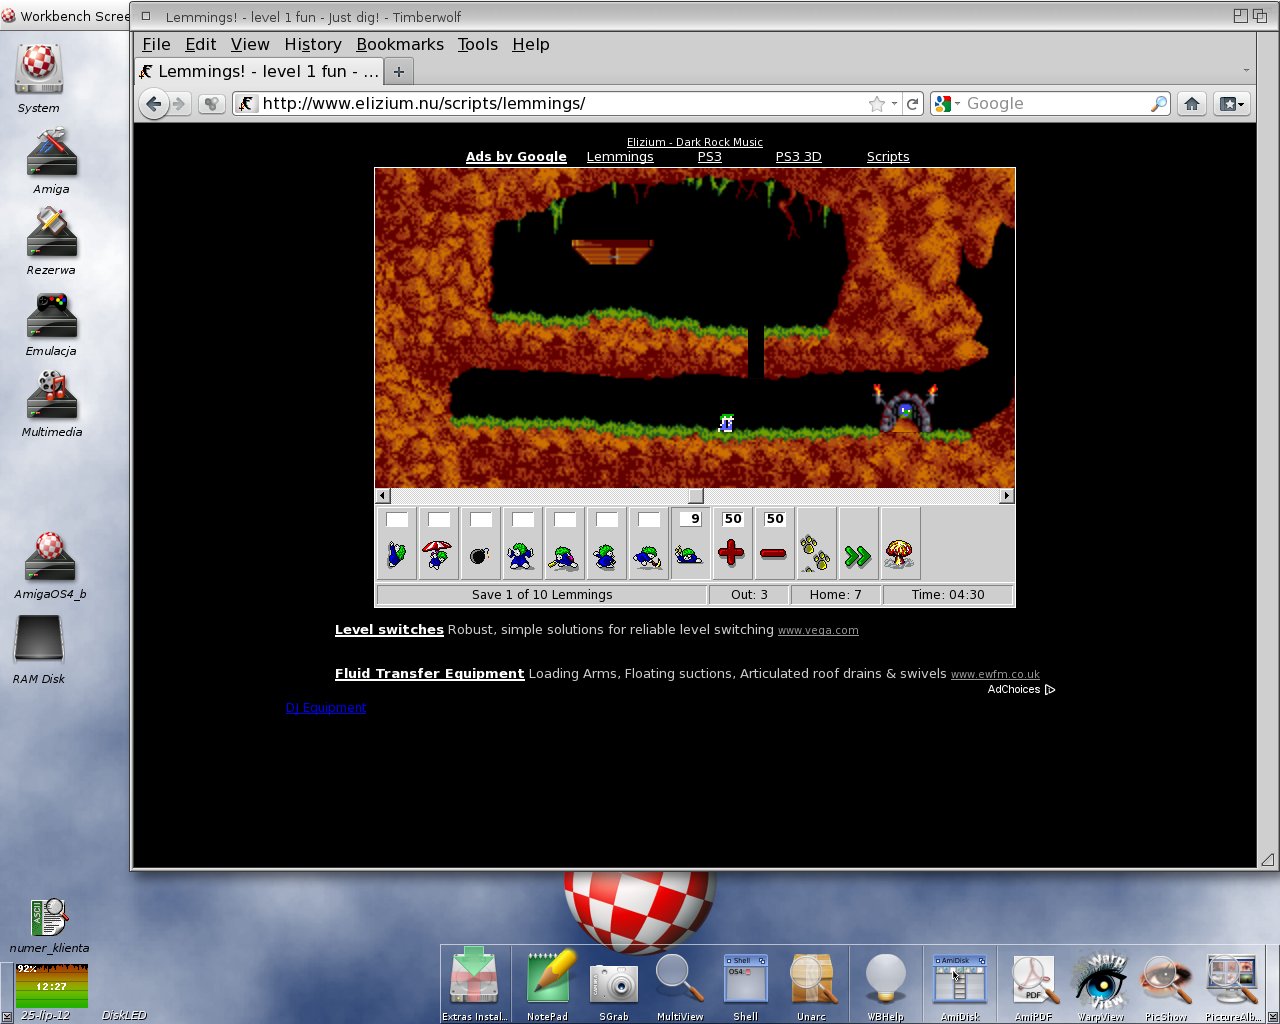Select the Digger skill with 9 left
The width and height of the screenshot is (1280, 1024).
691,542
